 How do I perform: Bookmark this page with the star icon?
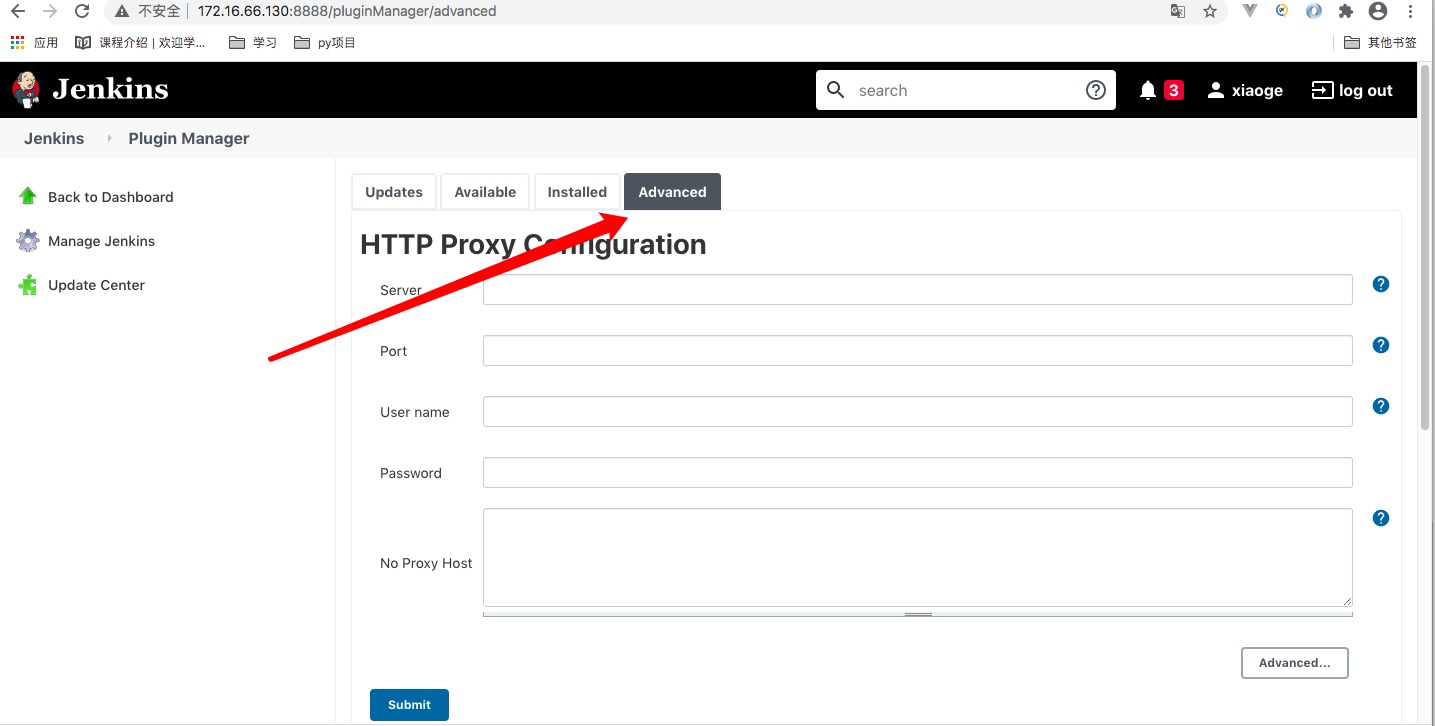(x=1210, y=11)
